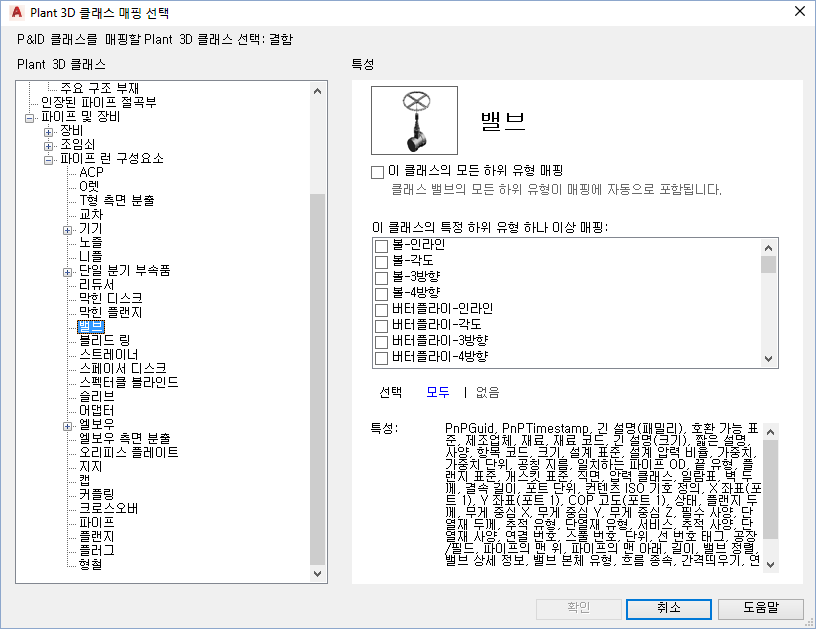The height and width of the screenshot is (629, 816).
Task: Expand the 조임쇠 tree node
Action: (x=48, y=146)
